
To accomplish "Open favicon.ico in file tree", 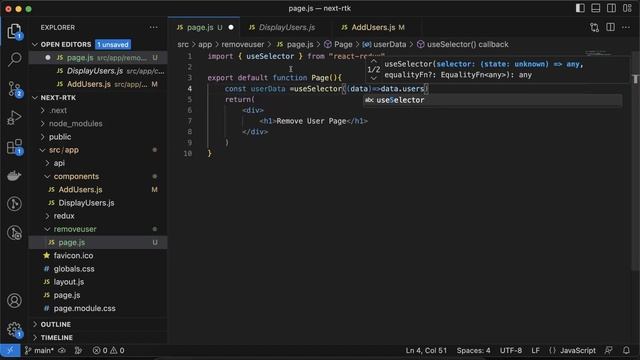I will (x=98, y=256).
